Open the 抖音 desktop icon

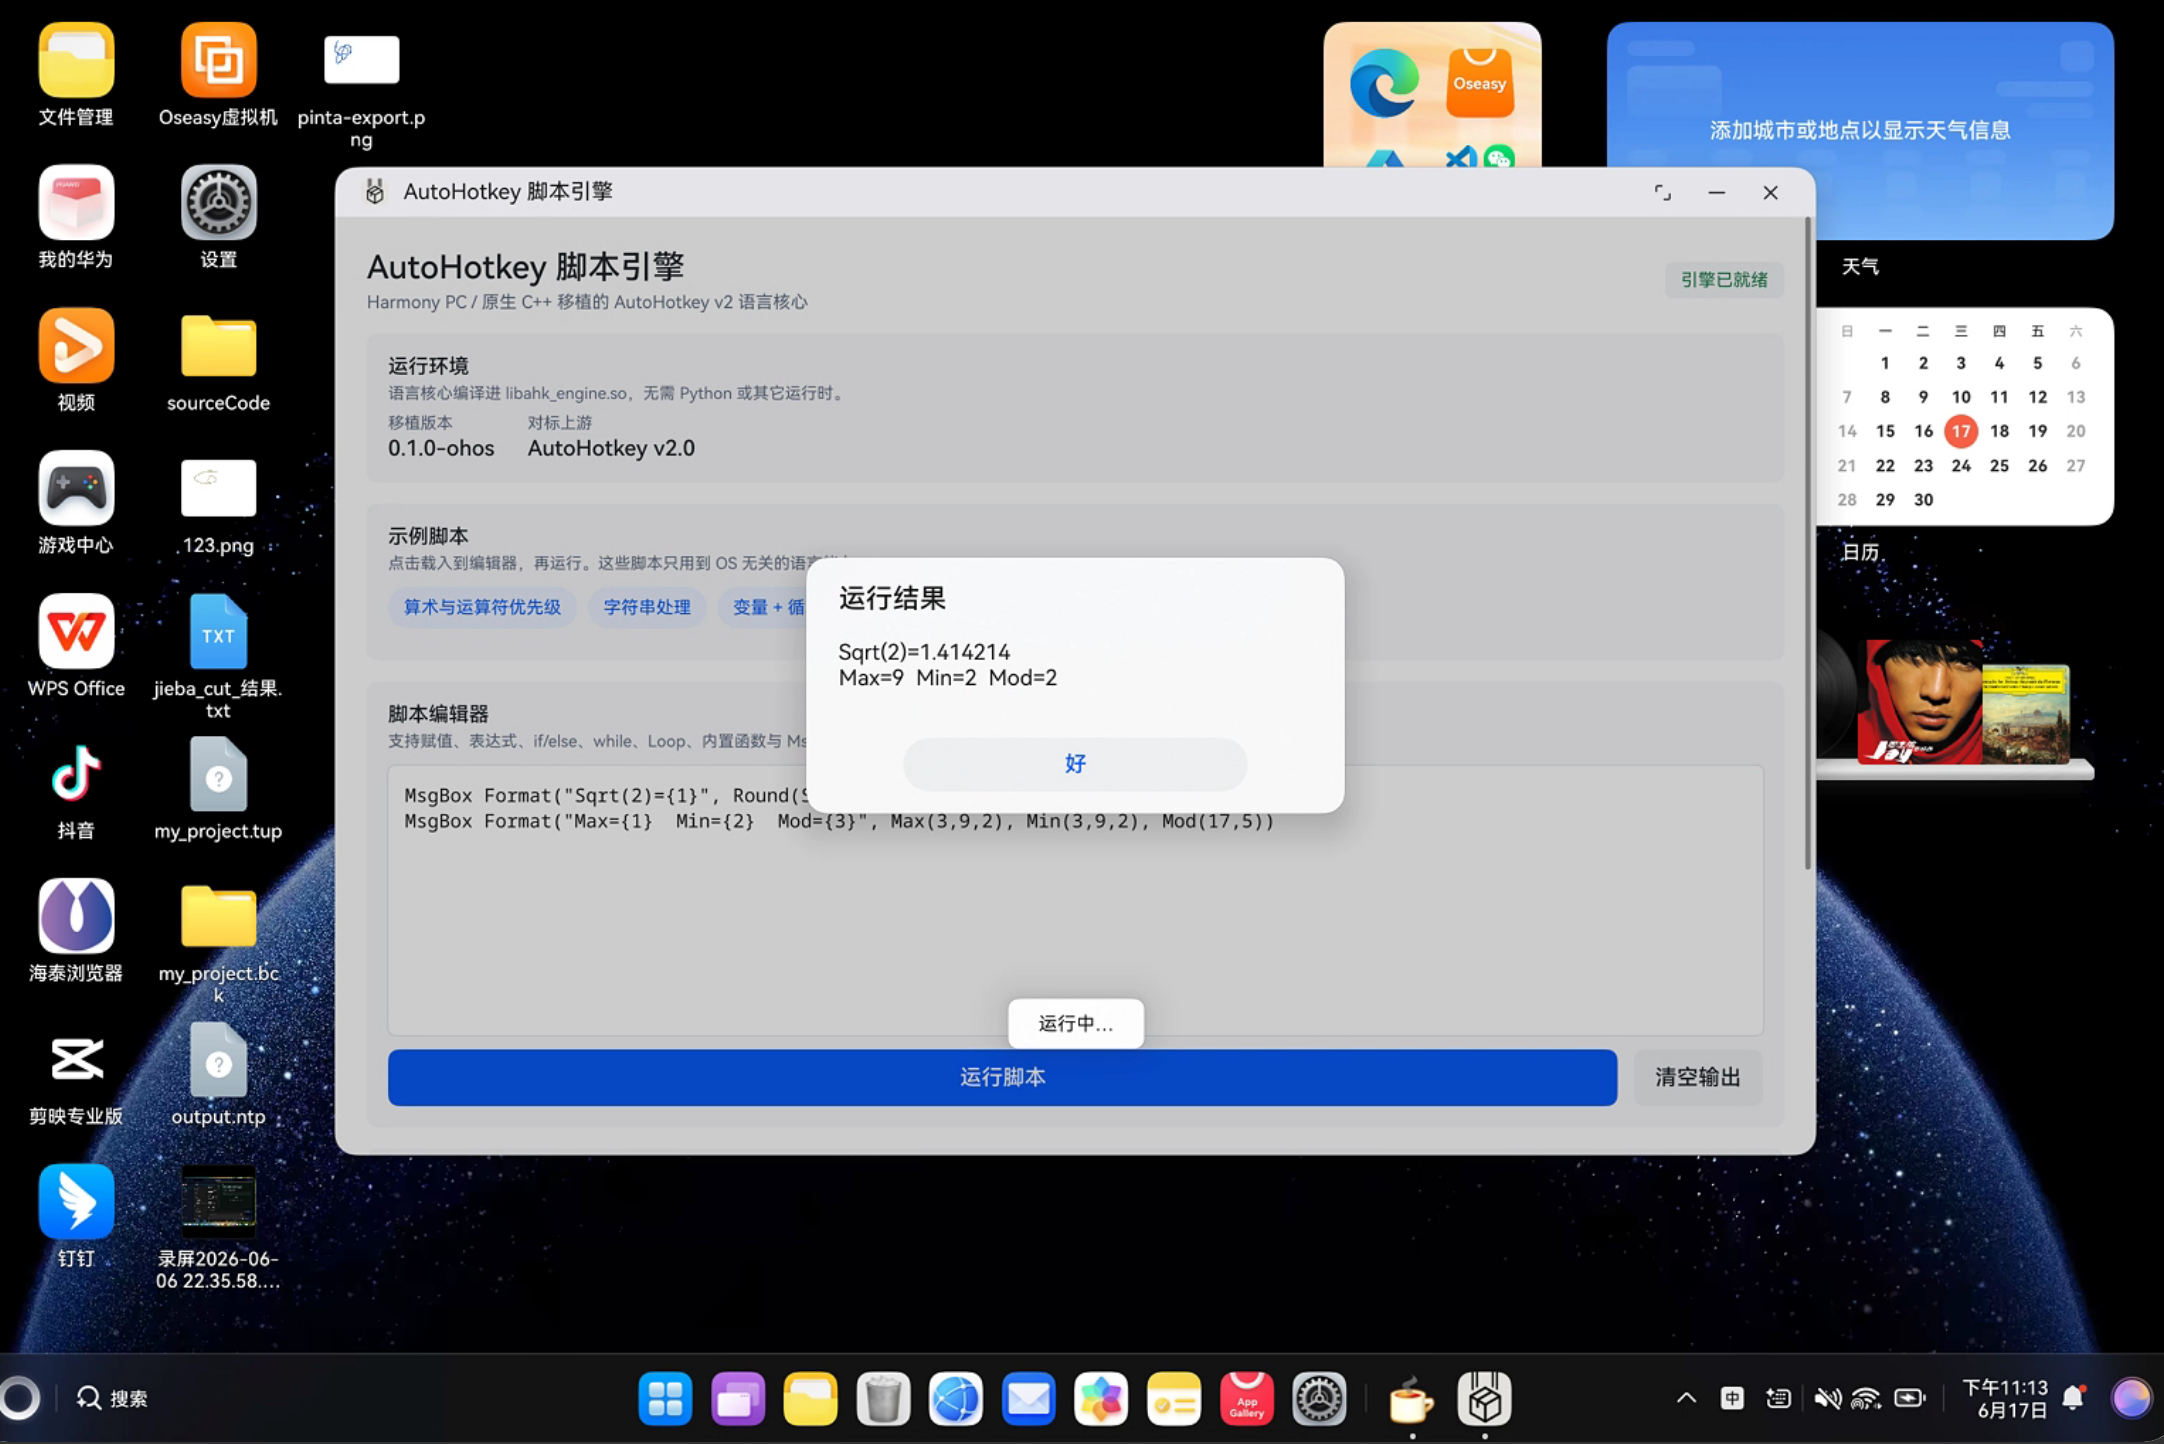(76, 789)
